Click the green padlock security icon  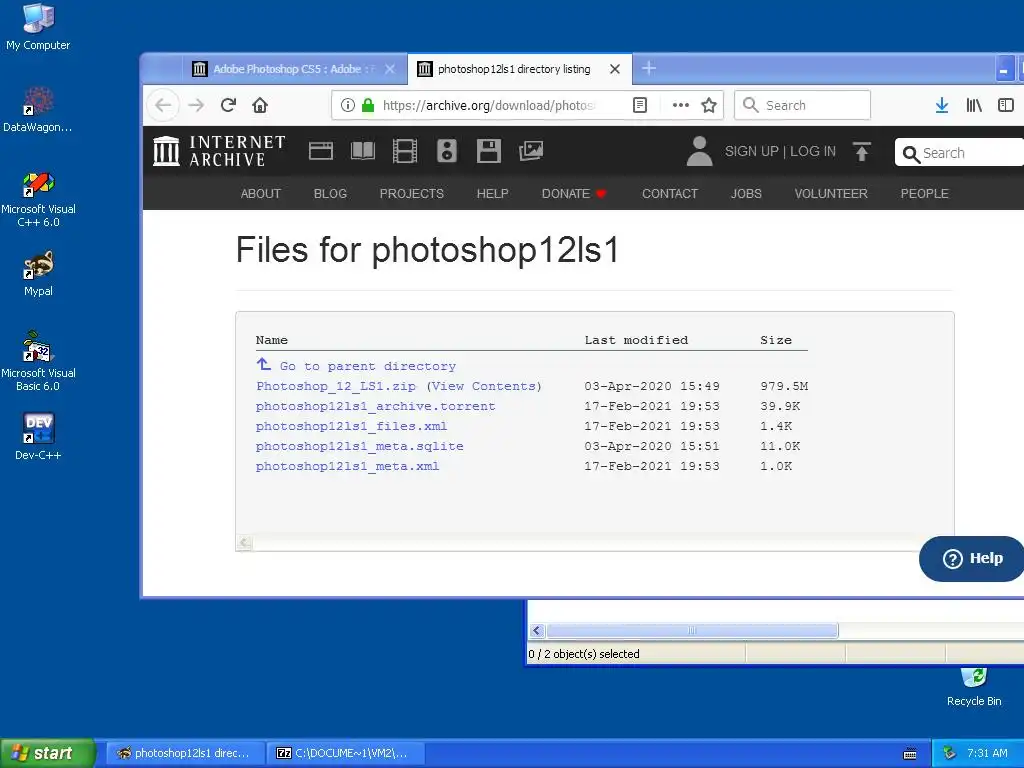click(x=368, y=105)
